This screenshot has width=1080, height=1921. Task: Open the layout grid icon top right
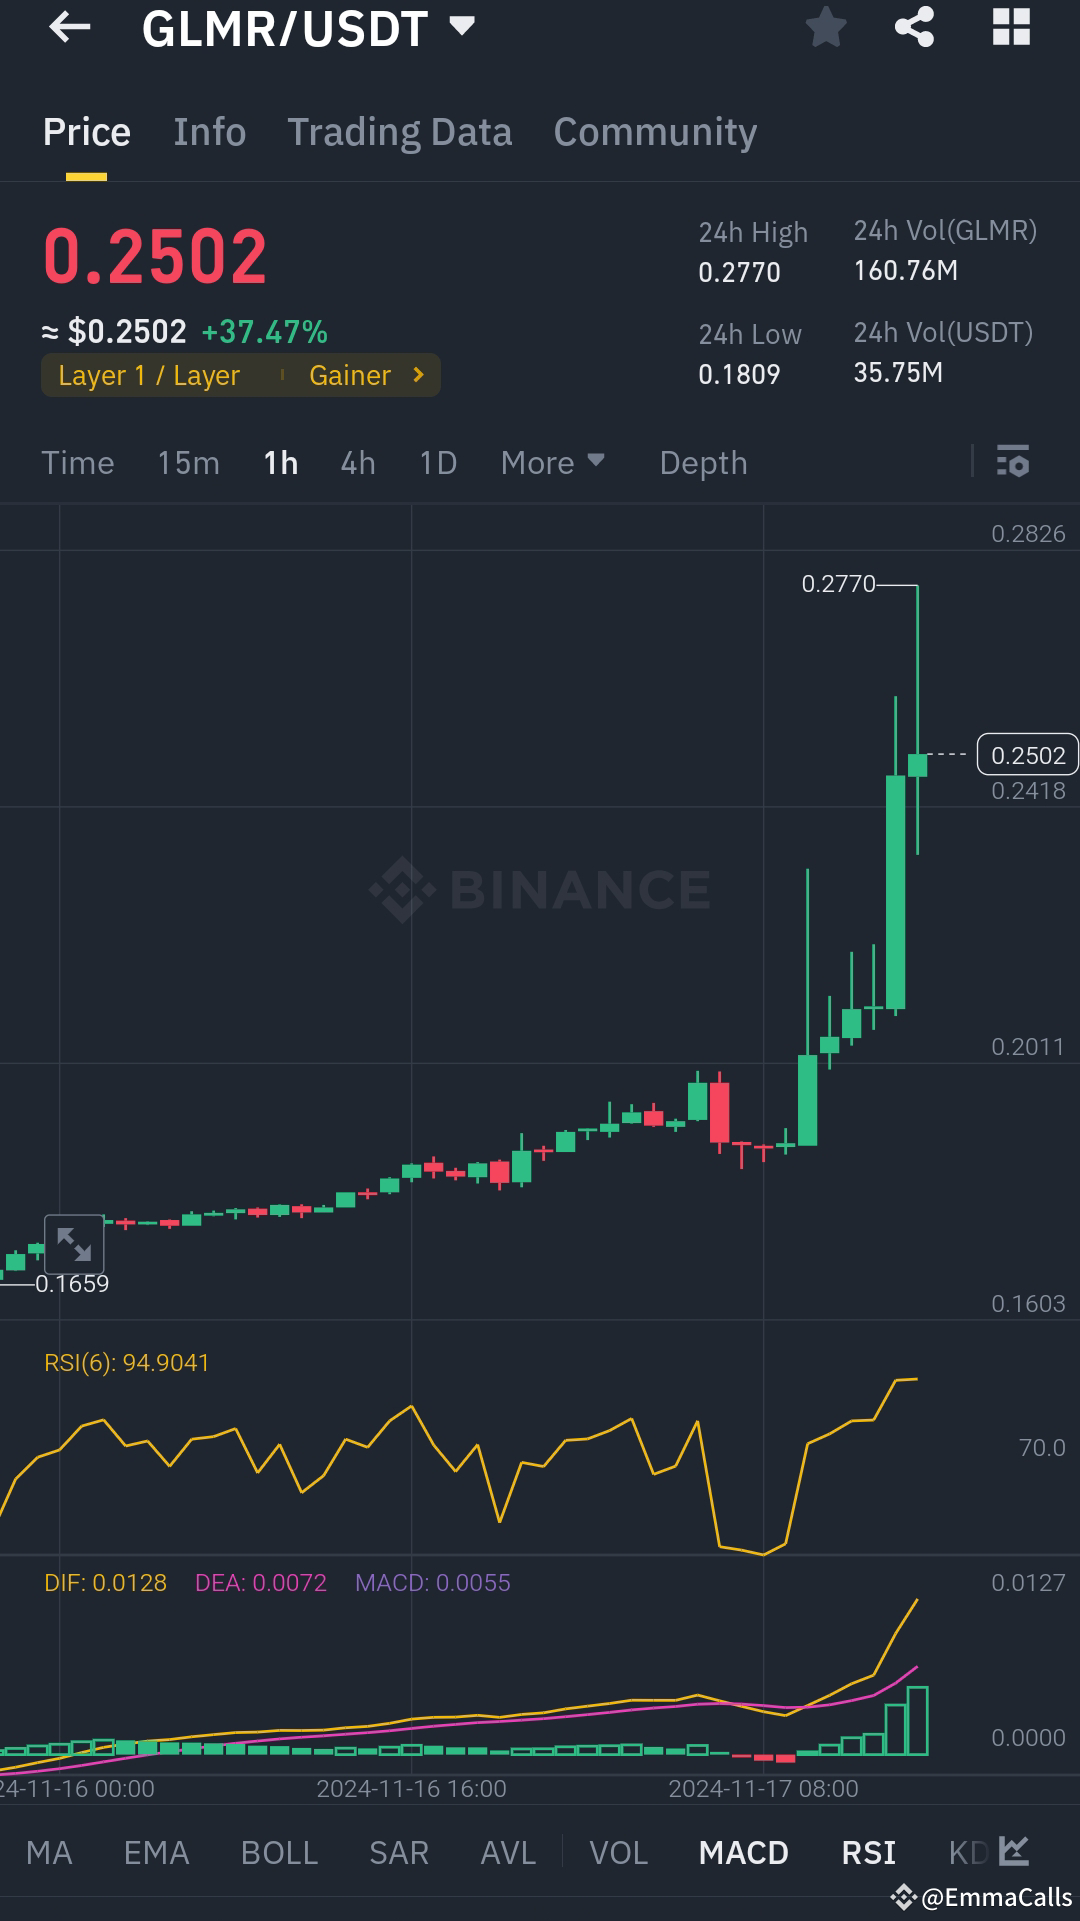(1012, 27)
